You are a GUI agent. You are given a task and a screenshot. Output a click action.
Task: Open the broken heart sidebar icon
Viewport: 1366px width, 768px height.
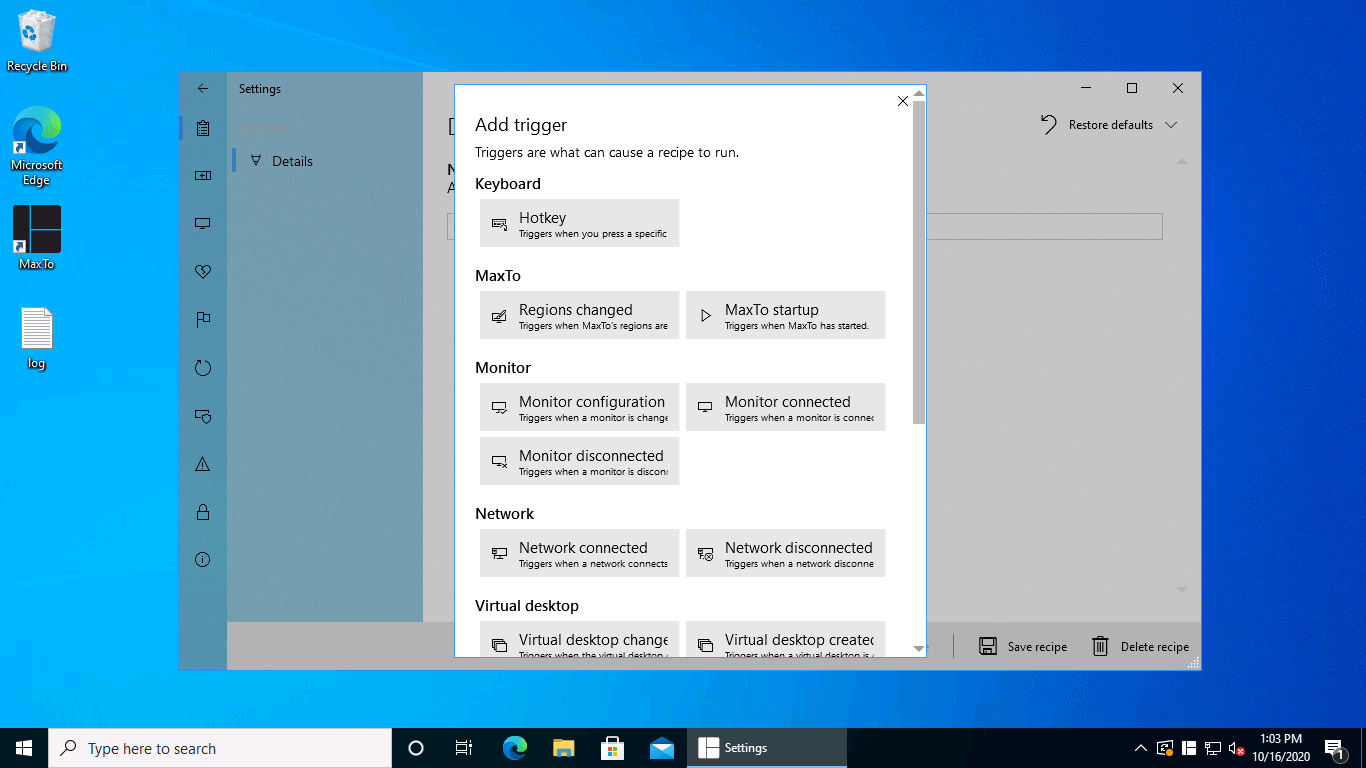coord(203,272)
